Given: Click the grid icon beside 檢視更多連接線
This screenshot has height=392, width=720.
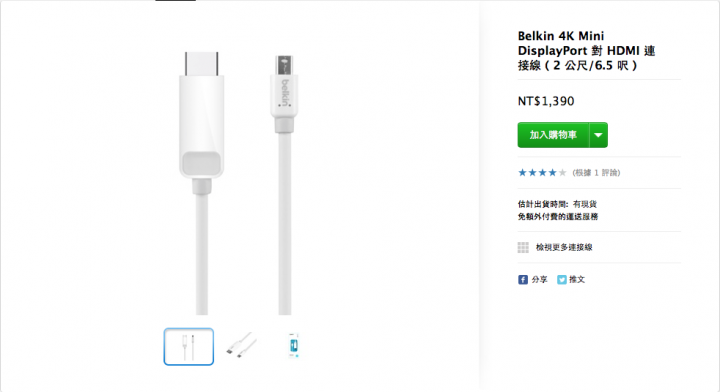Looking at the screenshot, I should pyautogui.click(x=523, y=247).
